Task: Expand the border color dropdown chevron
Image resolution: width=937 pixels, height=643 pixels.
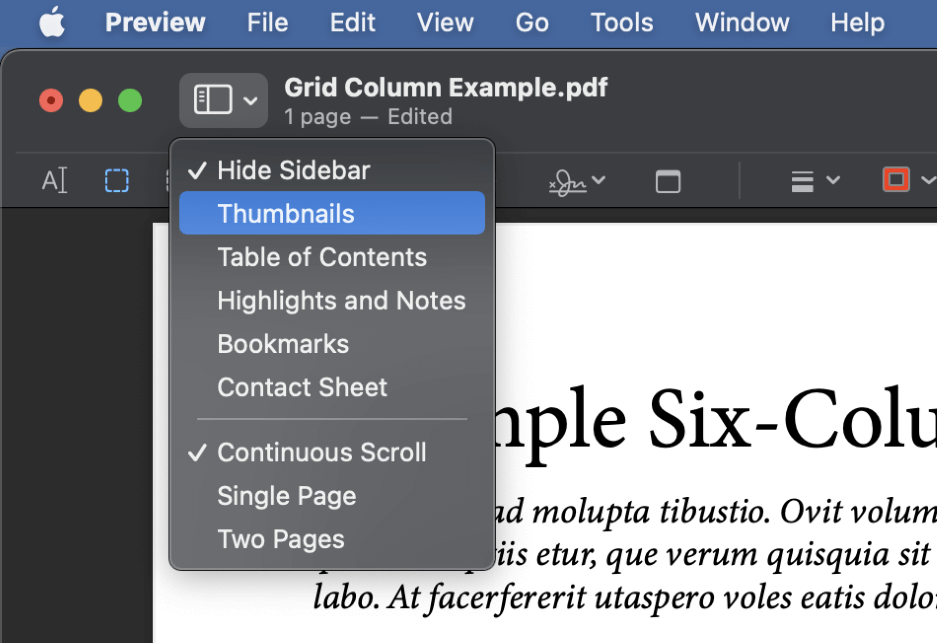Action: 929,180
